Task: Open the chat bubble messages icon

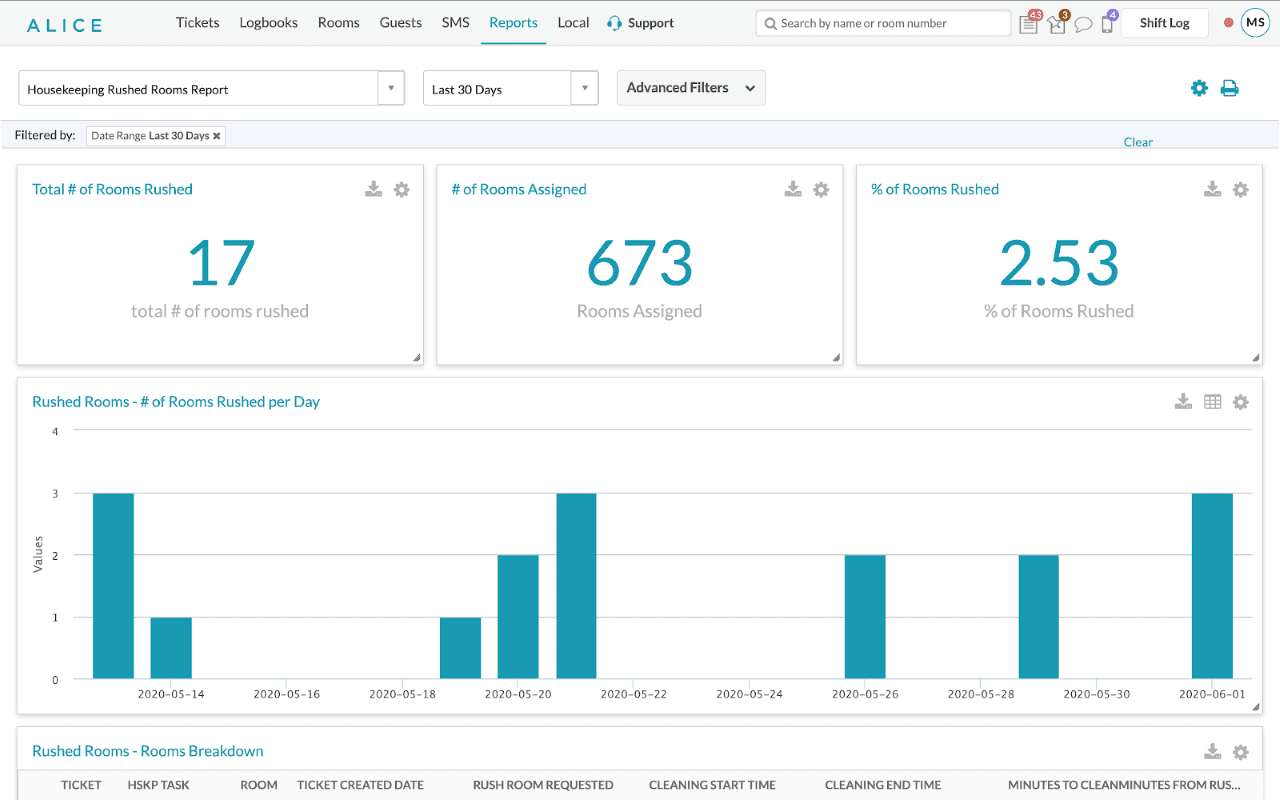Action: pos(1083,24)
